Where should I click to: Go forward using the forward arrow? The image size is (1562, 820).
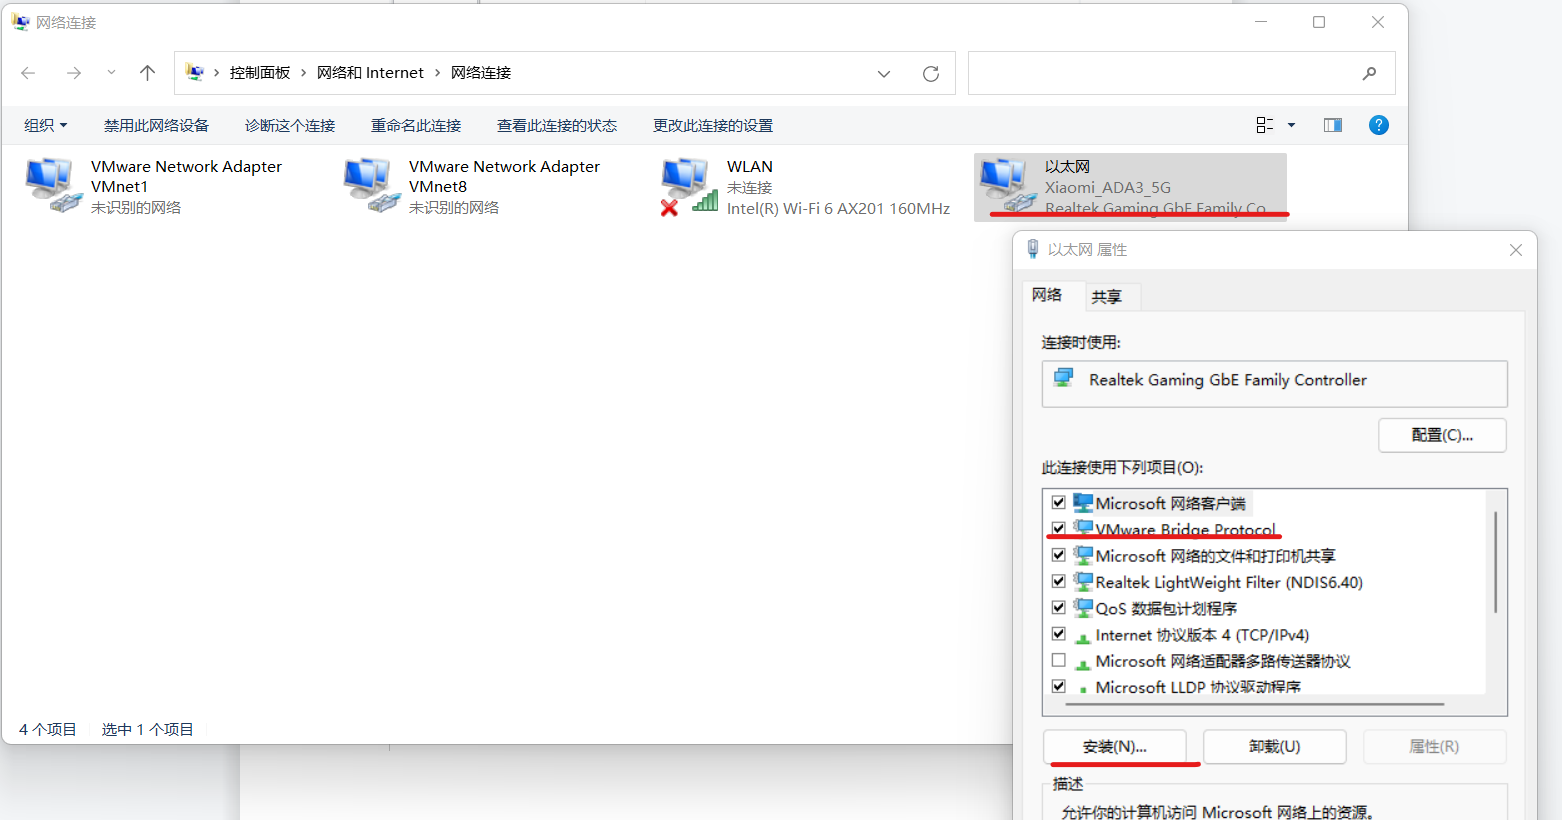73,73
